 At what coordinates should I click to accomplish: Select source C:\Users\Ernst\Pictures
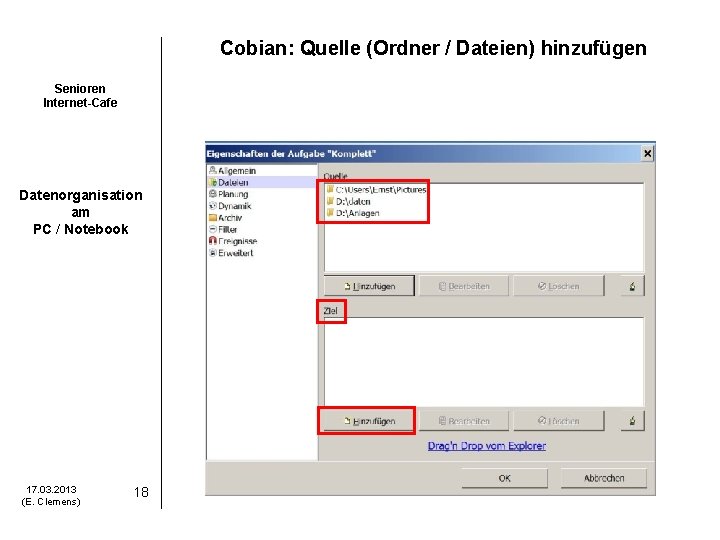pyautogui.click(x=376, y=190)
